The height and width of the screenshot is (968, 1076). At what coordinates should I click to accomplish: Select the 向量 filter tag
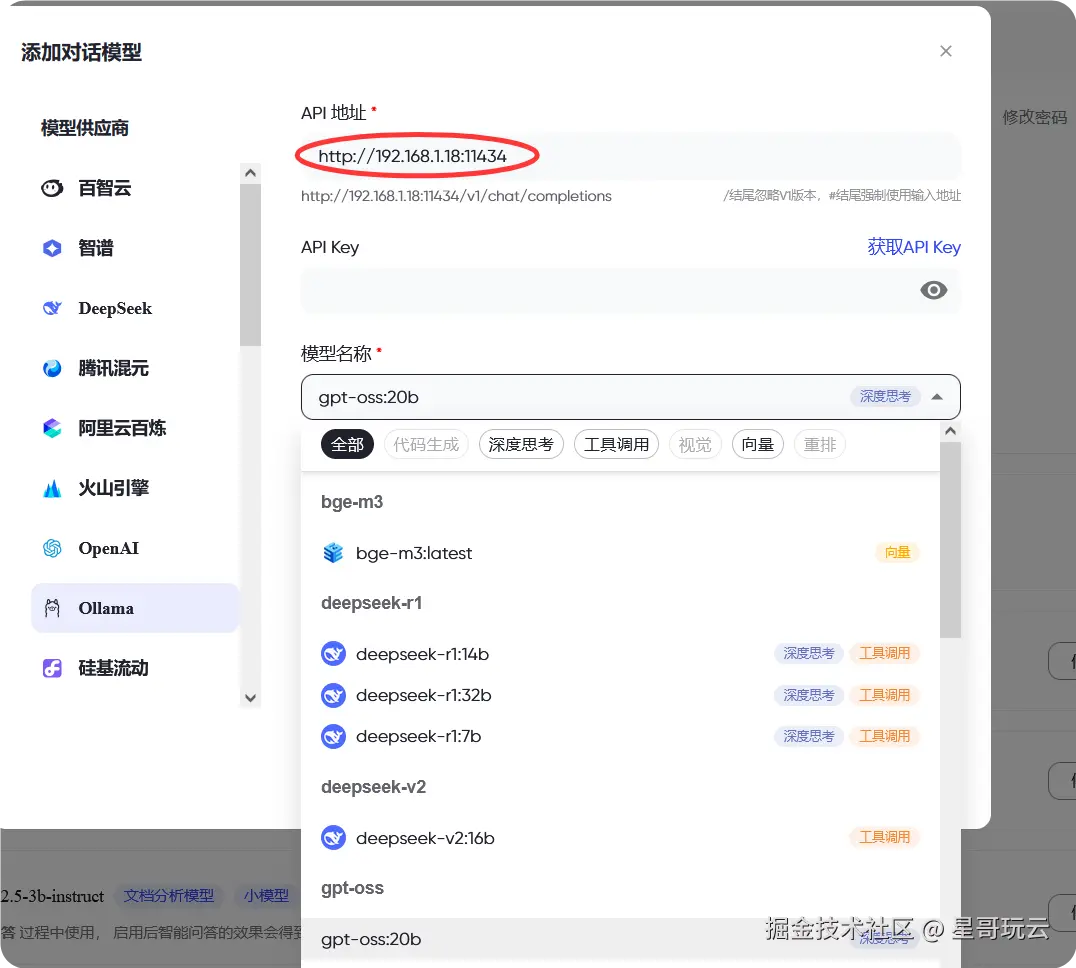coord(758,445)
